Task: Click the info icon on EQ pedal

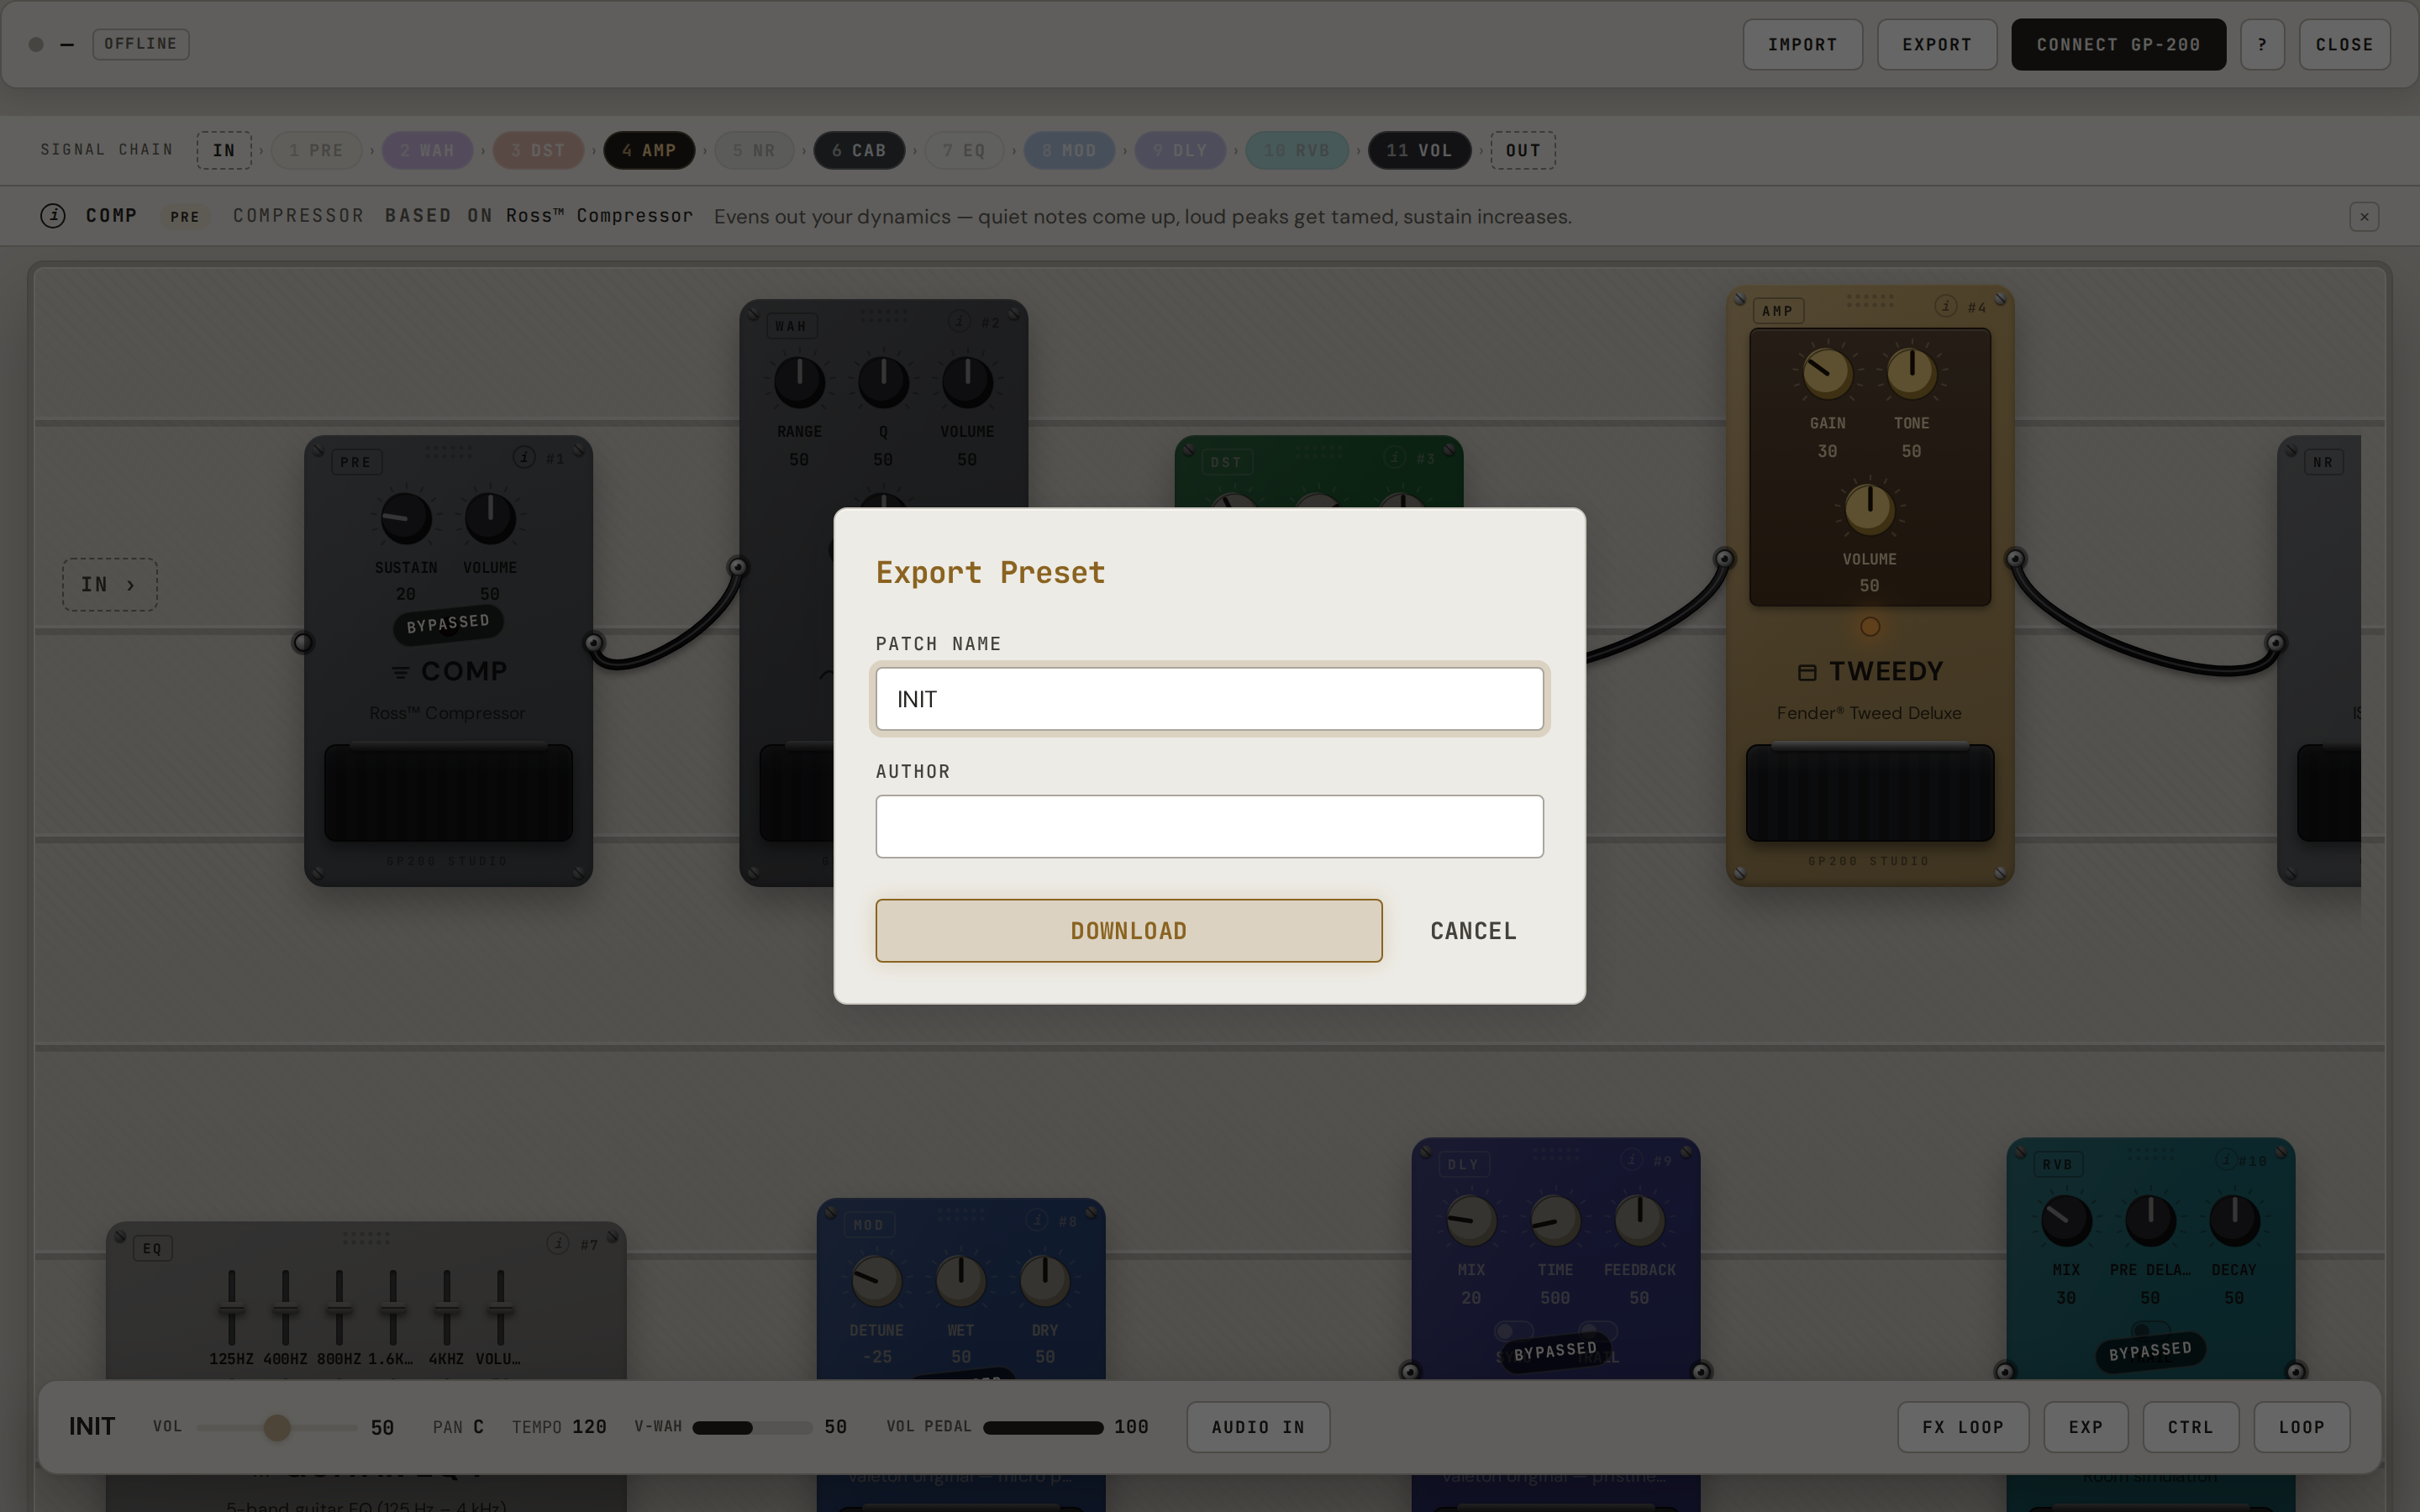Action: click(558, 1243)
